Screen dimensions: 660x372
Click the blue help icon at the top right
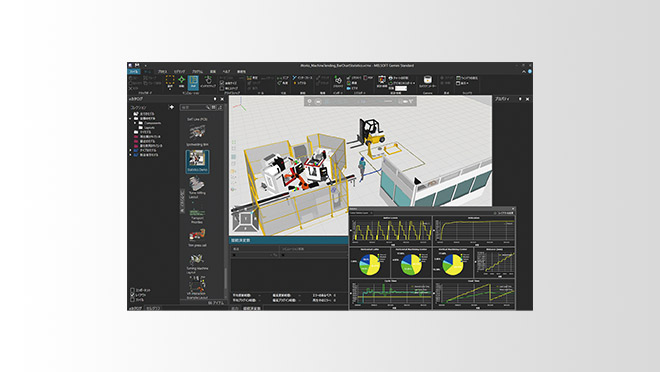coord(530,72)
